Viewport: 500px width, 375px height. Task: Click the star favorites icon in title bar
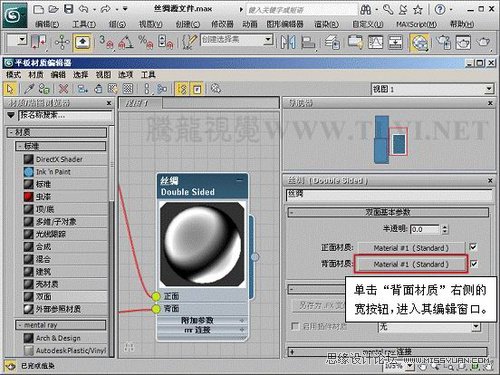418,10
